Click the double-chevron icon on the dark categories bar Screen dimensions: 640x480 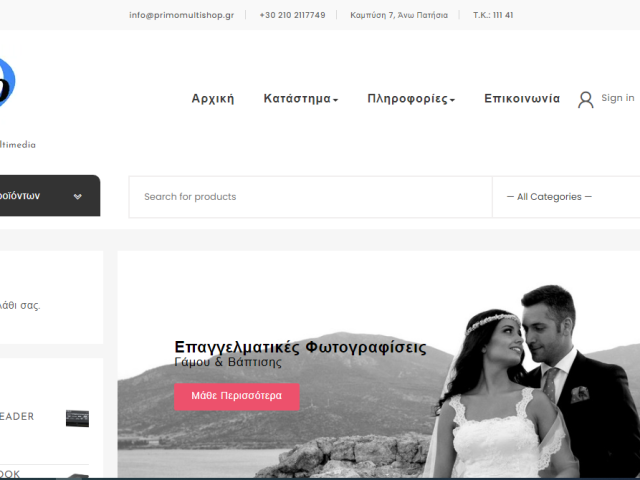pyautogui.click(x=77, y=197)
